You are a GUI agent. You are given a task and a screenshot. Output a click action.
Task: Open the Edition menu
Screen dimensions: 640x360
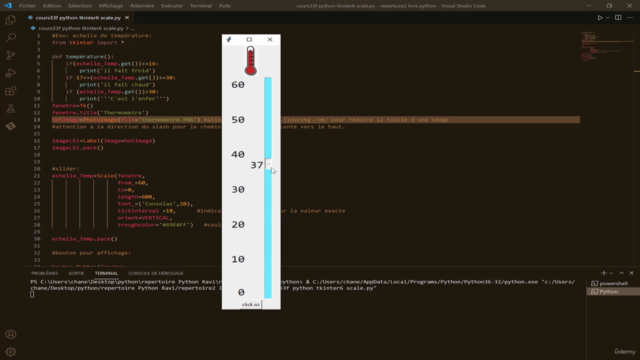point(52,6)
